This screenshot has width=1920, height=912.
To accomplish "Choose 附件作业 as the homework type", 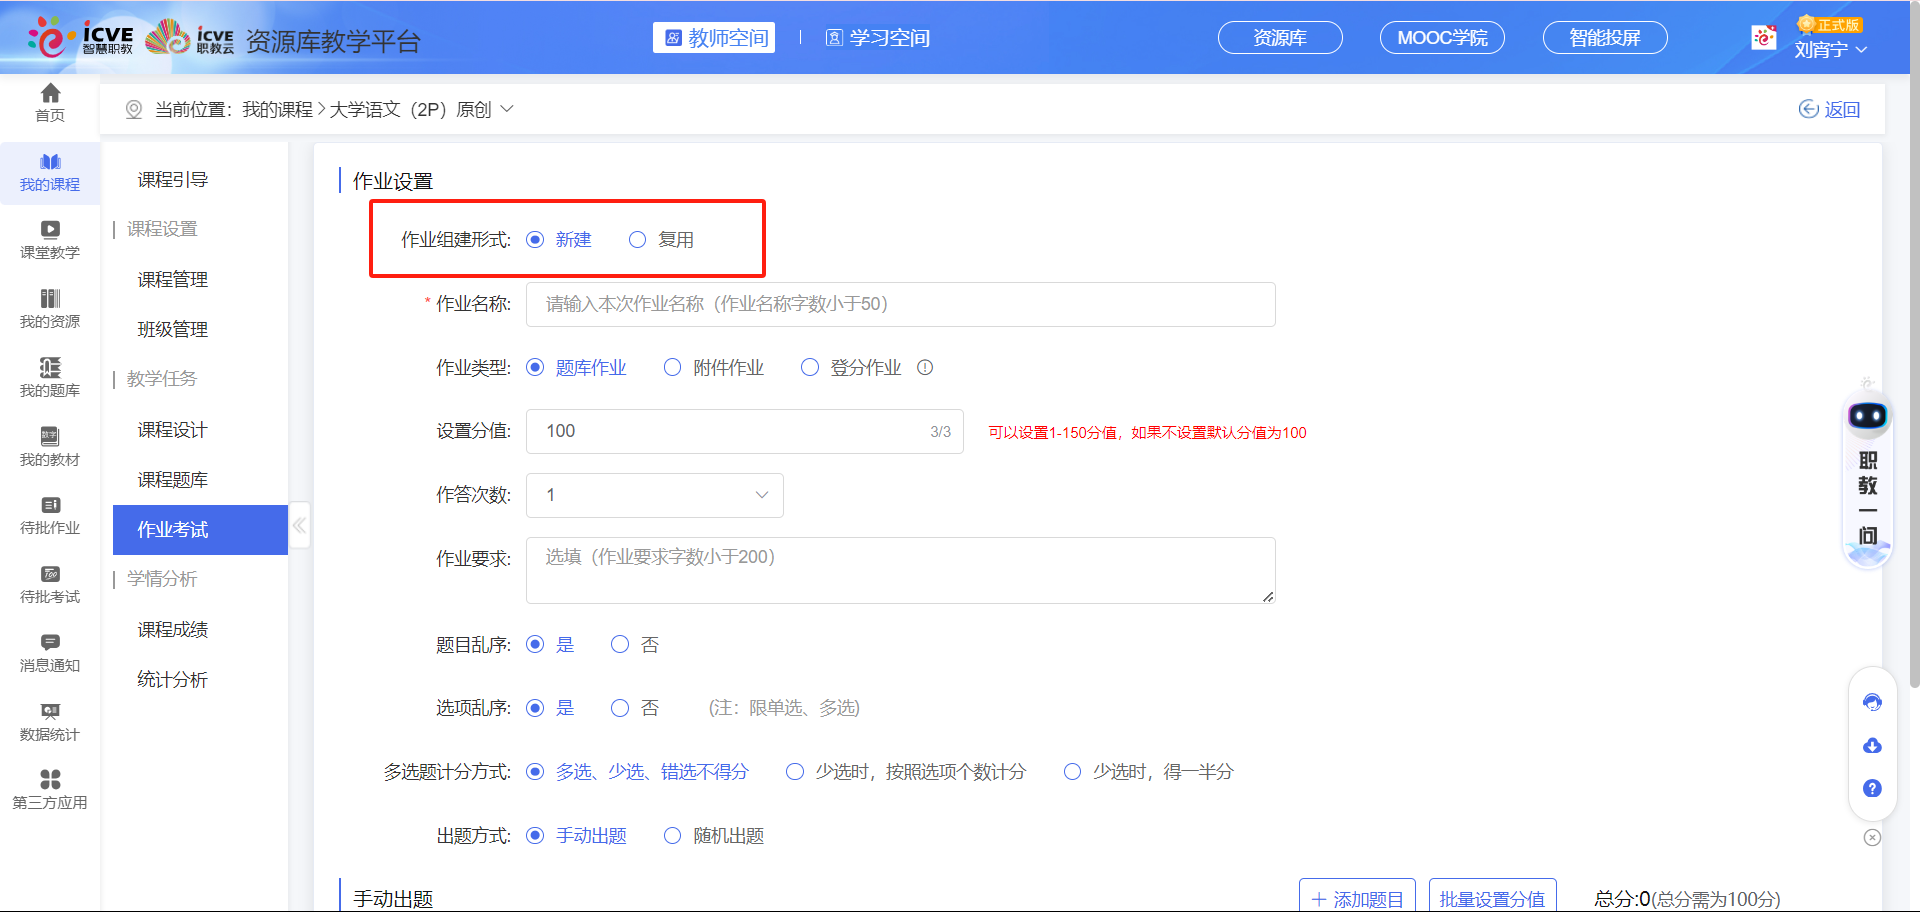I will coord(672,367).
